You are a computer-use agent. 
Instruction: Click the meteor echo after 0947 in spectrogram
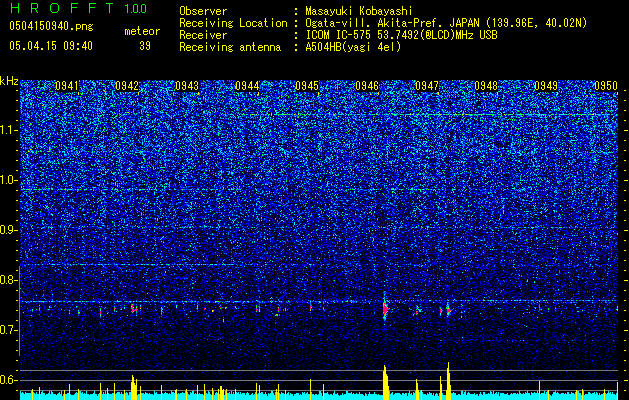click(448, 310)
